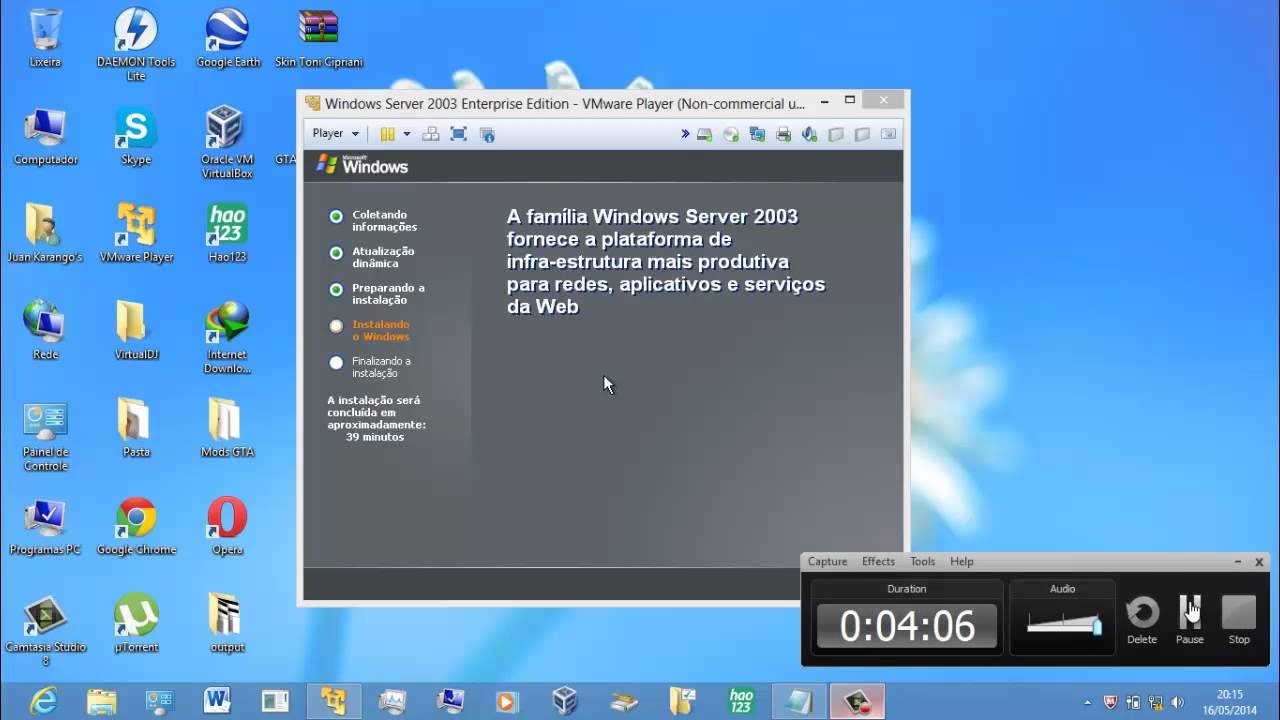Click the message log icon in VMware toolbar
The width and height of the screenshot is (1280, 720).
tap(888, 134)
